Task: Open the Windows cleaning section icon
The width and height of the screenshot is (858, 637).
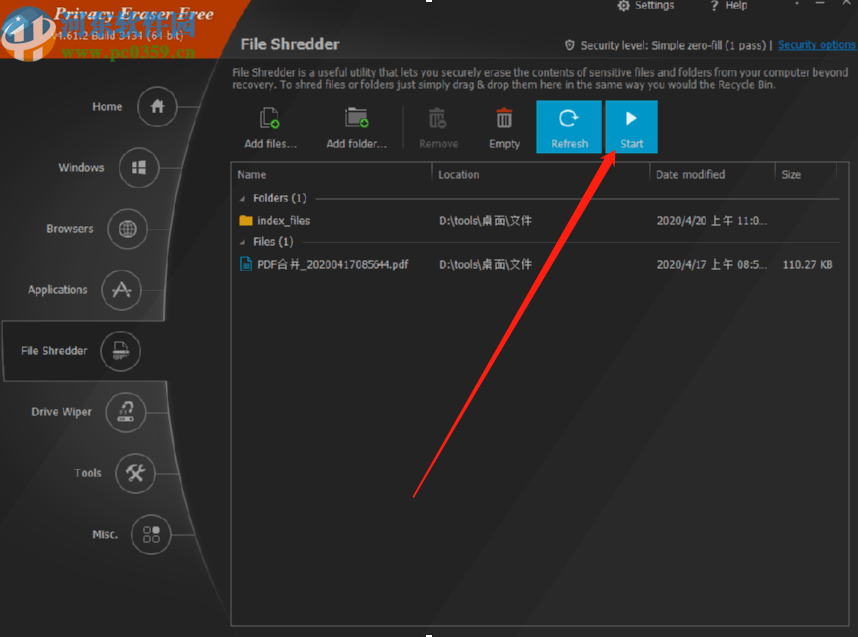Action: 139,167
